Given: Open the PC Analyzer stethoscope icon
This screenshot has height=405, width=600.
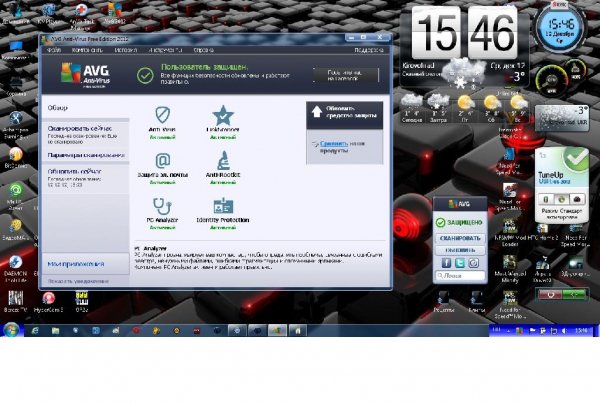Looking at the screenshot, I should [162, 206].
